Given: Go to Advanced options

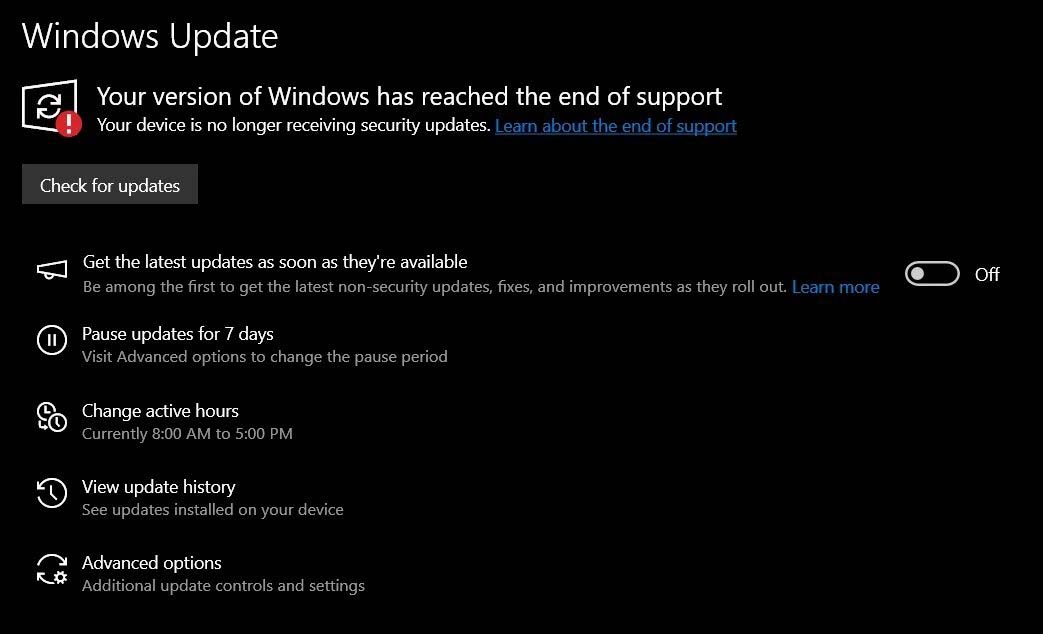Looking at the screenshot, I should pyautogui.click(x=152, y=563).
